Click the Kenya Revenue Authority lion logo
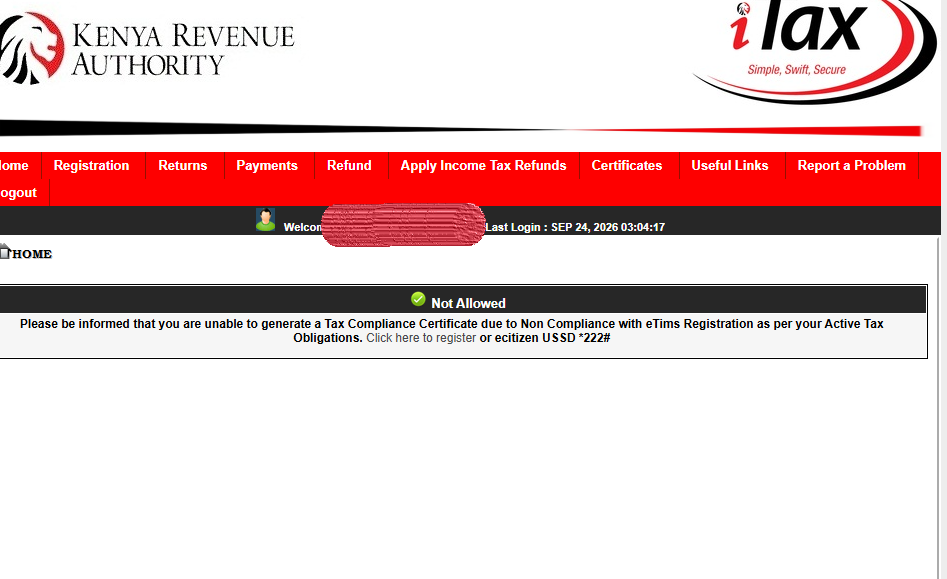Image resolution: width=947 pixels, height=579 pixels. point(31,48)
